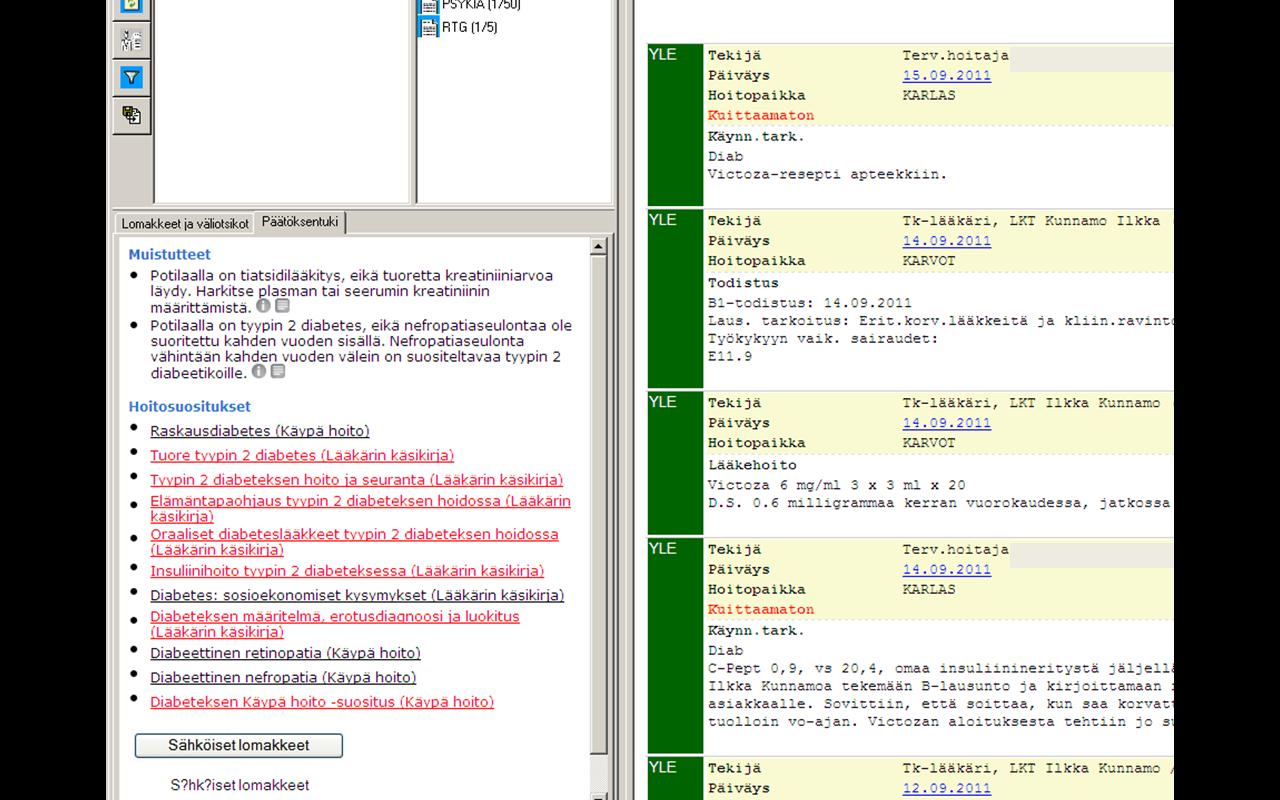
Task: Click the 'Victoza-resepti apteekkiin.' text
Action: pos(827,174)
